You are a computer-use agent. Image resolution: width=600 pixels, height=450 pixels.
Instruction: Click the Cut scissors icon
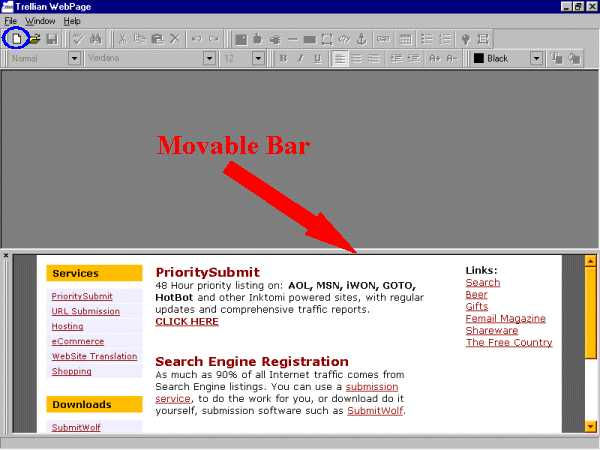point(122,39)
